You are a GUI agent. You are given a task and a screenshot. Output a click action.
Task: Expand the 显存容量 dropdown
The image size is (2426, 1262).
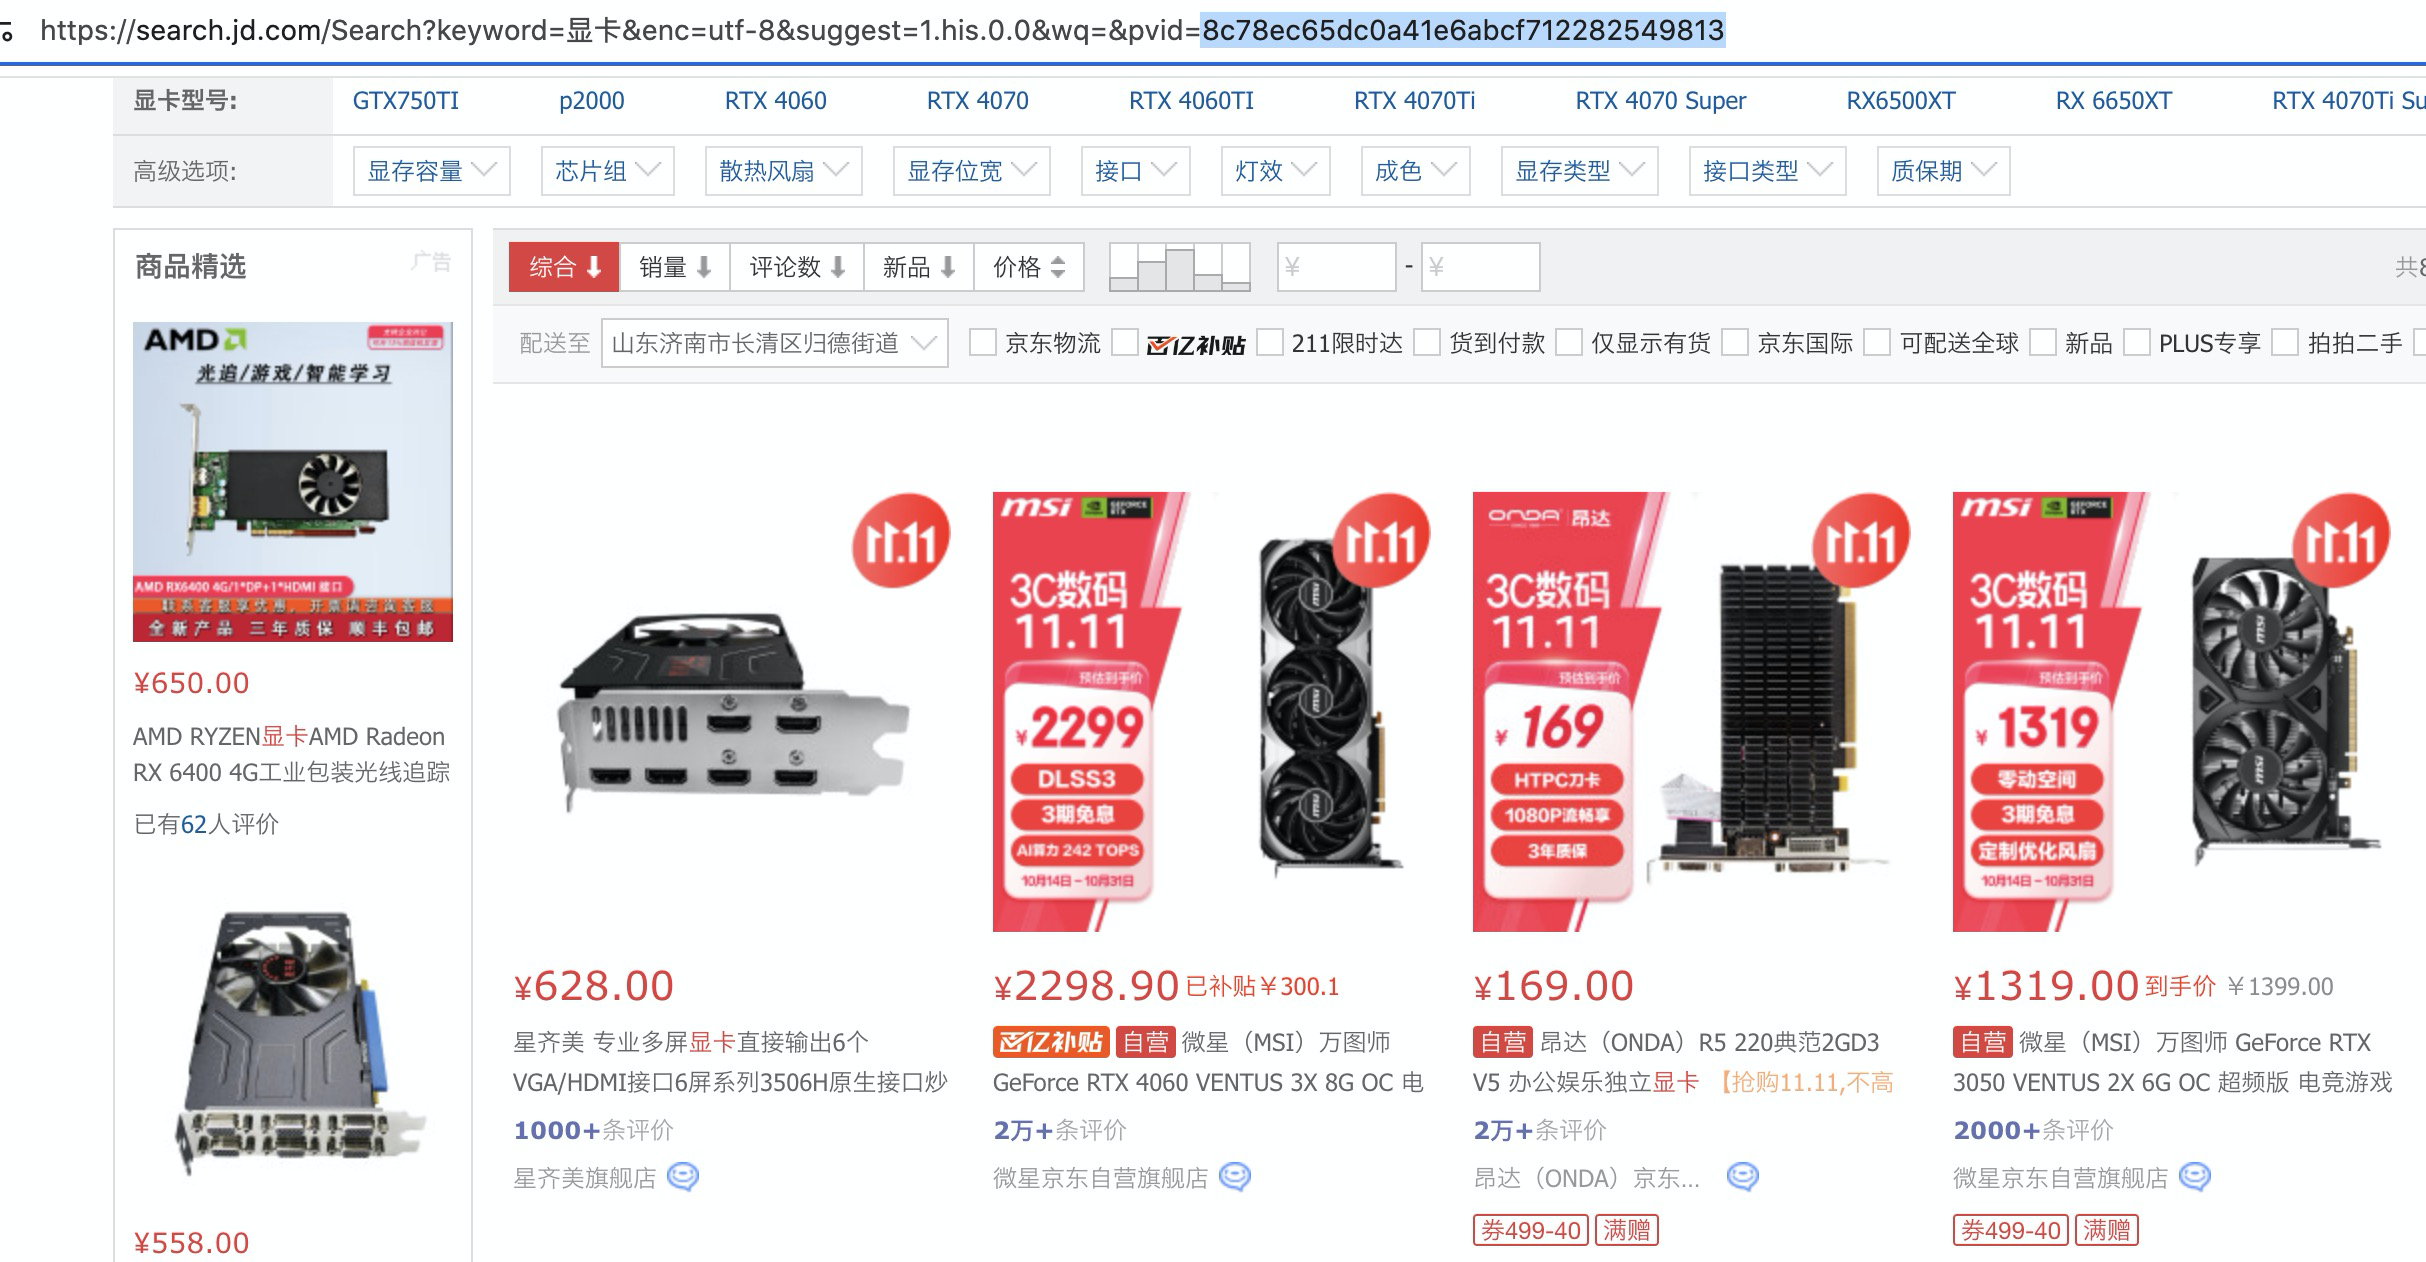pos(432,171)
